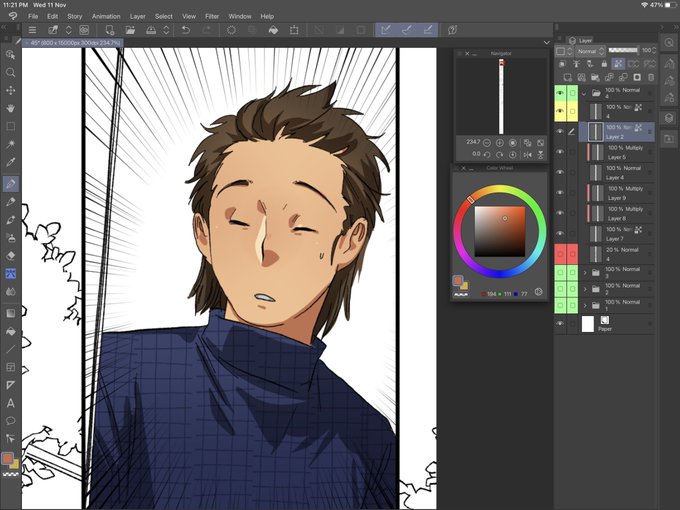680x510 pixels.
Task: Hide the Paper layer eye icon
Action: click(560, 324)
